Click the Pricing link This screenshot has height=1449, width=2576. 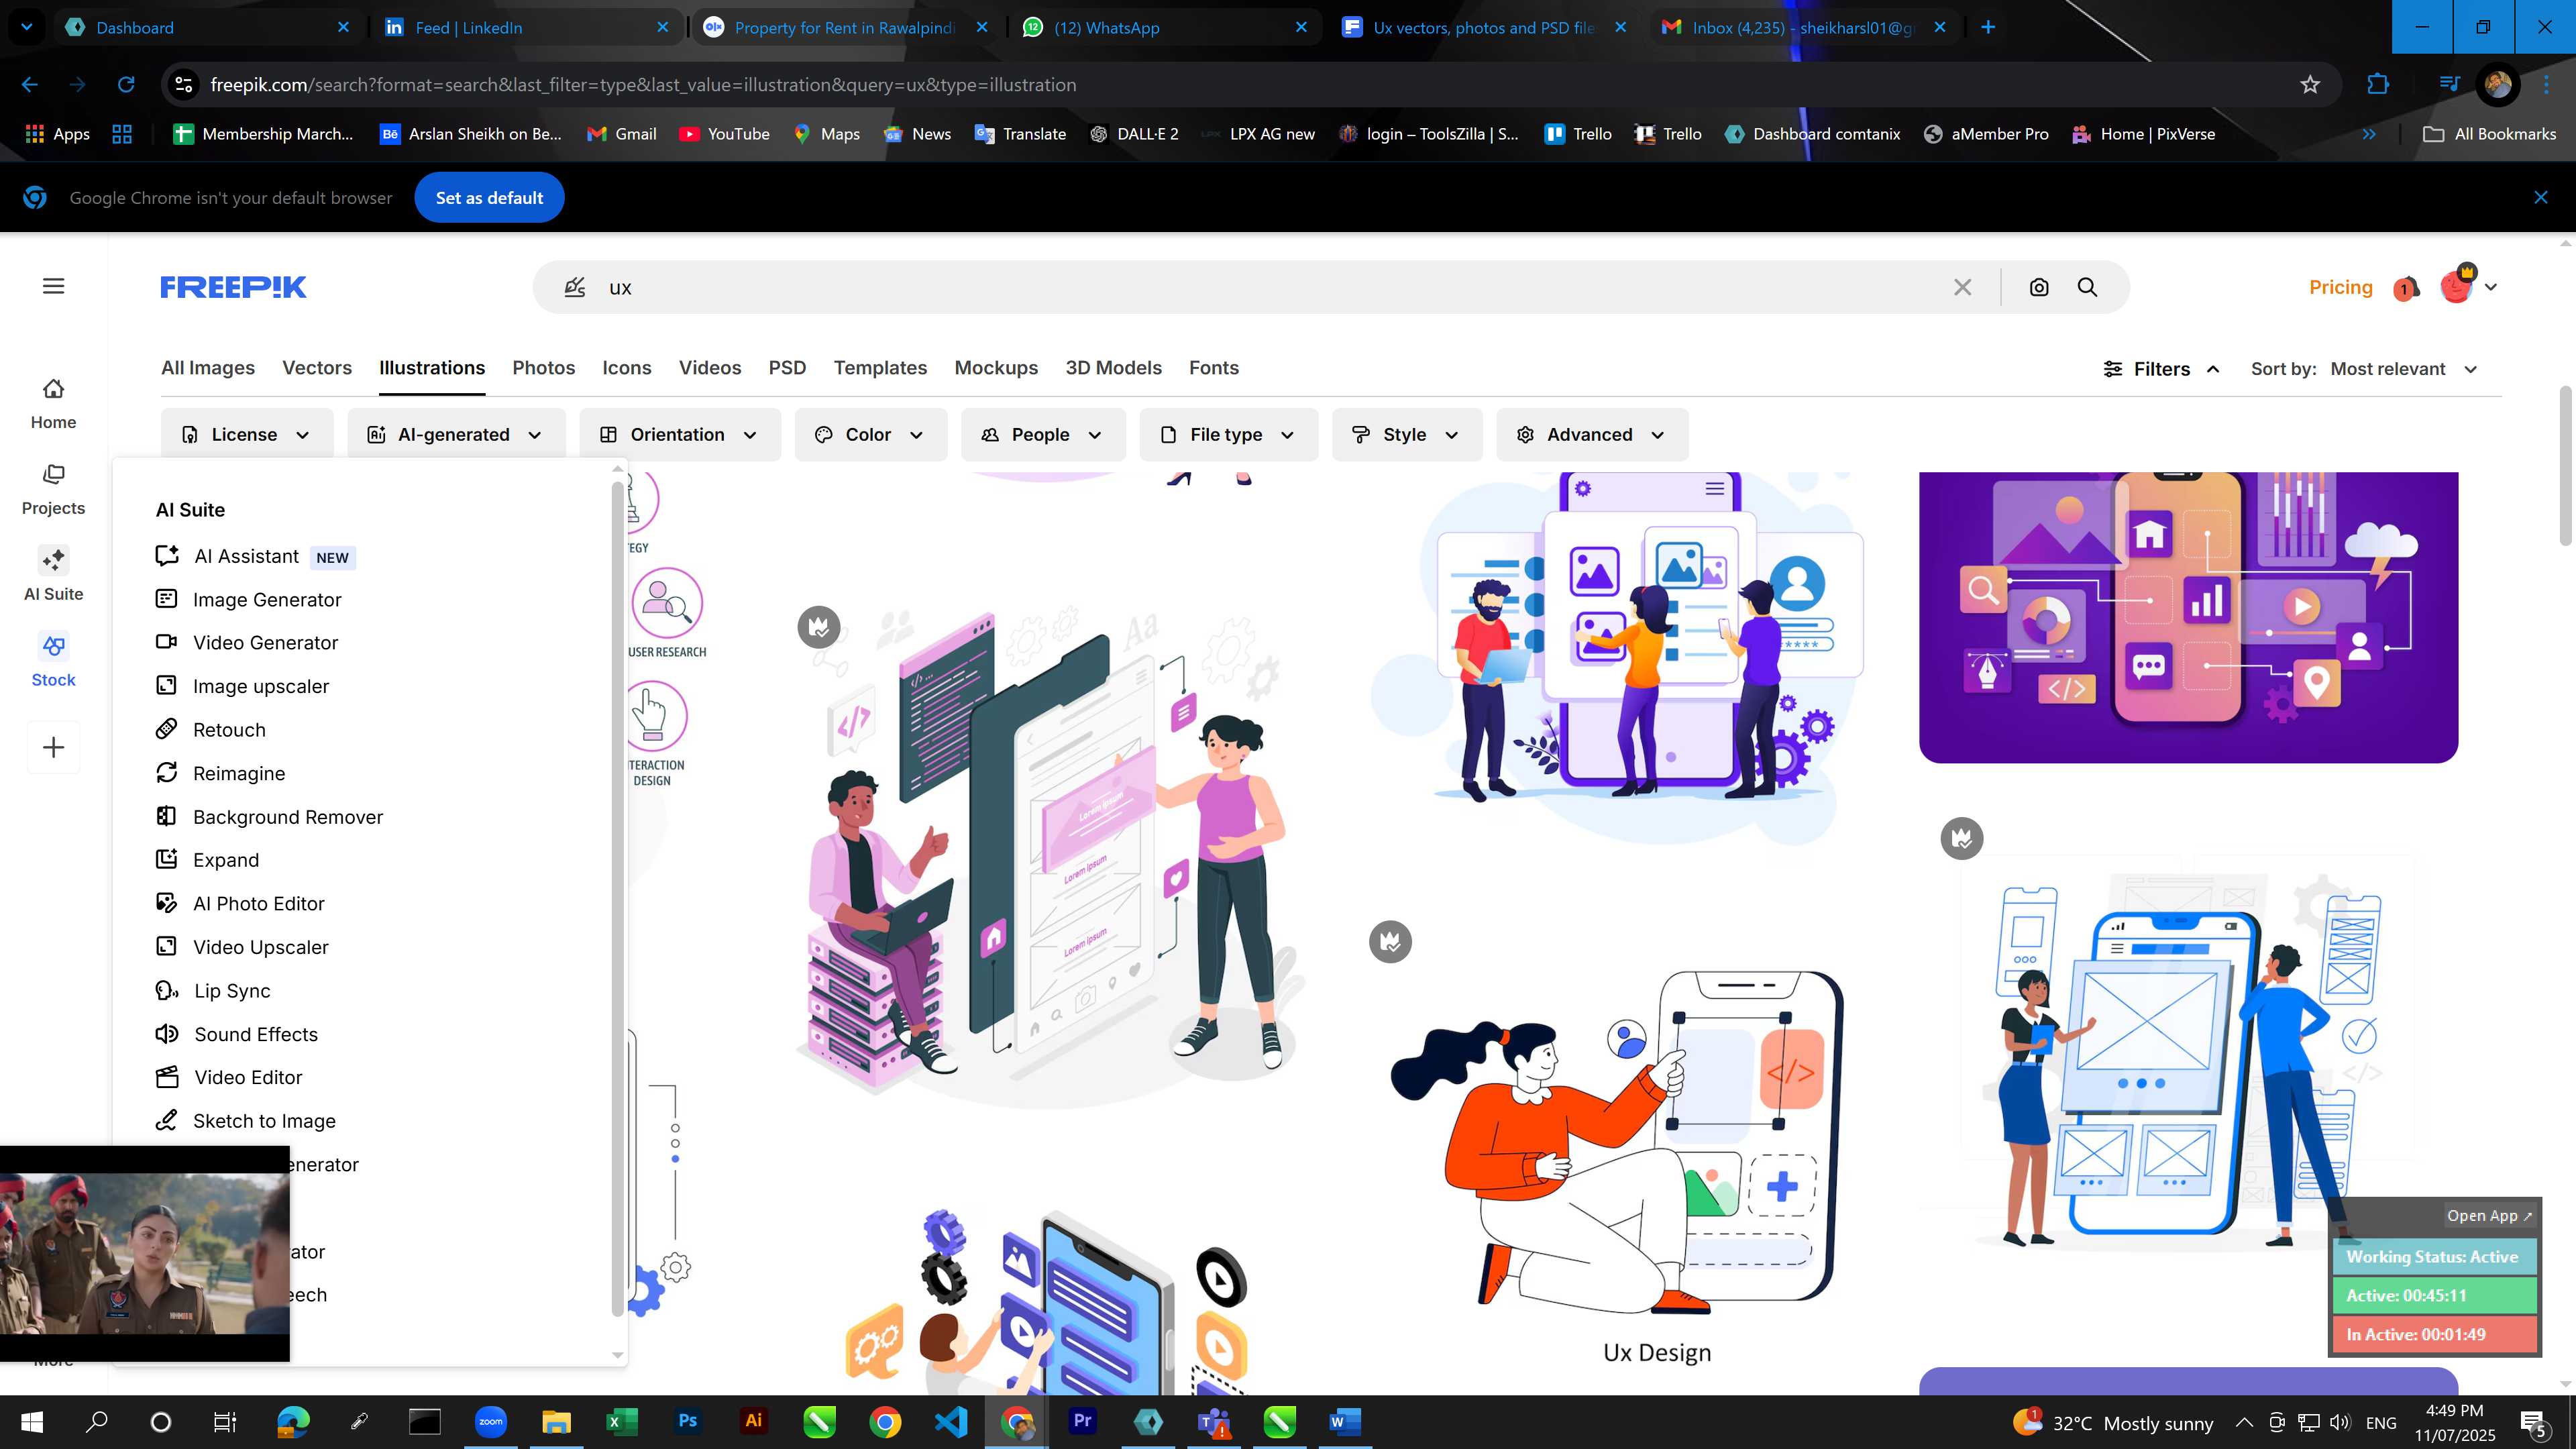click(2340, 287)
